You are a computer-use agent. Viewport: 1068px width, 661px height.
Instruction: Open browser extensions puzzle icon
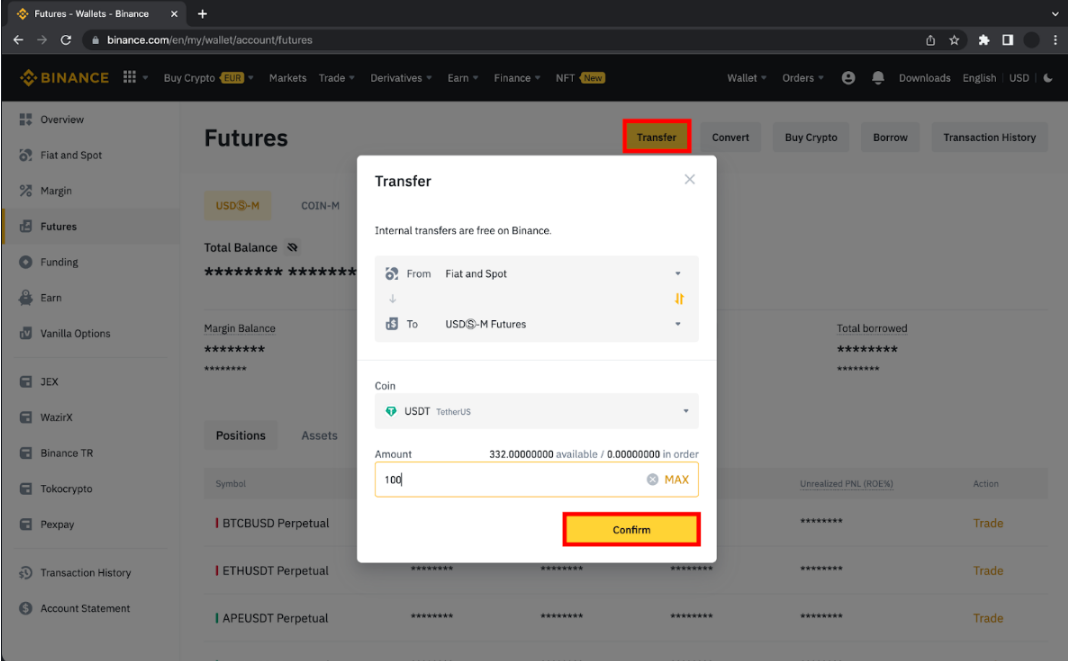coord(984,40)
